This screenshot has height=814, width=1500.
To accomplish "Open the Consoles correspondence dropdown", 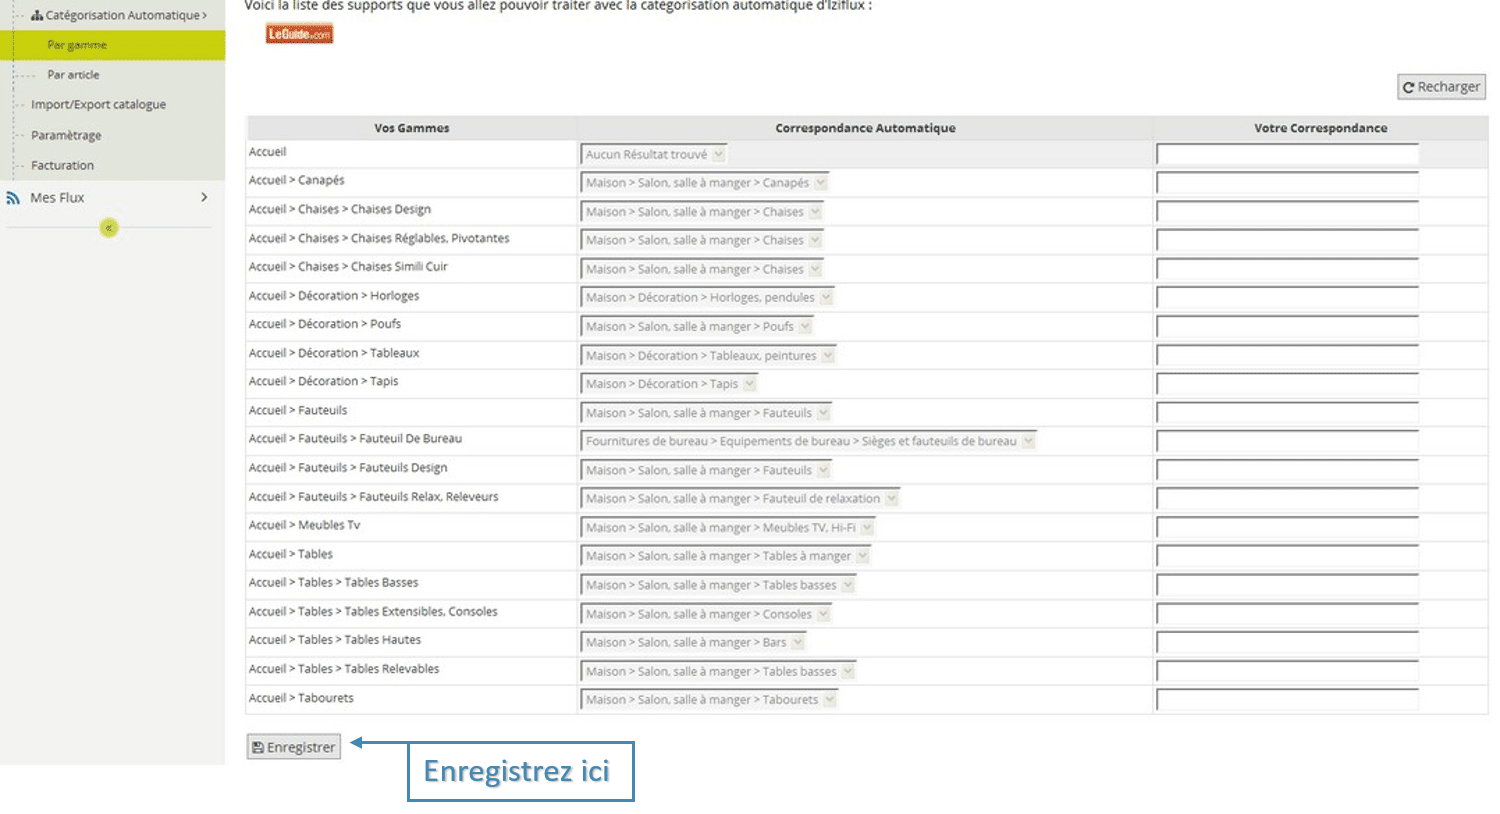I will tap(706, 614).
